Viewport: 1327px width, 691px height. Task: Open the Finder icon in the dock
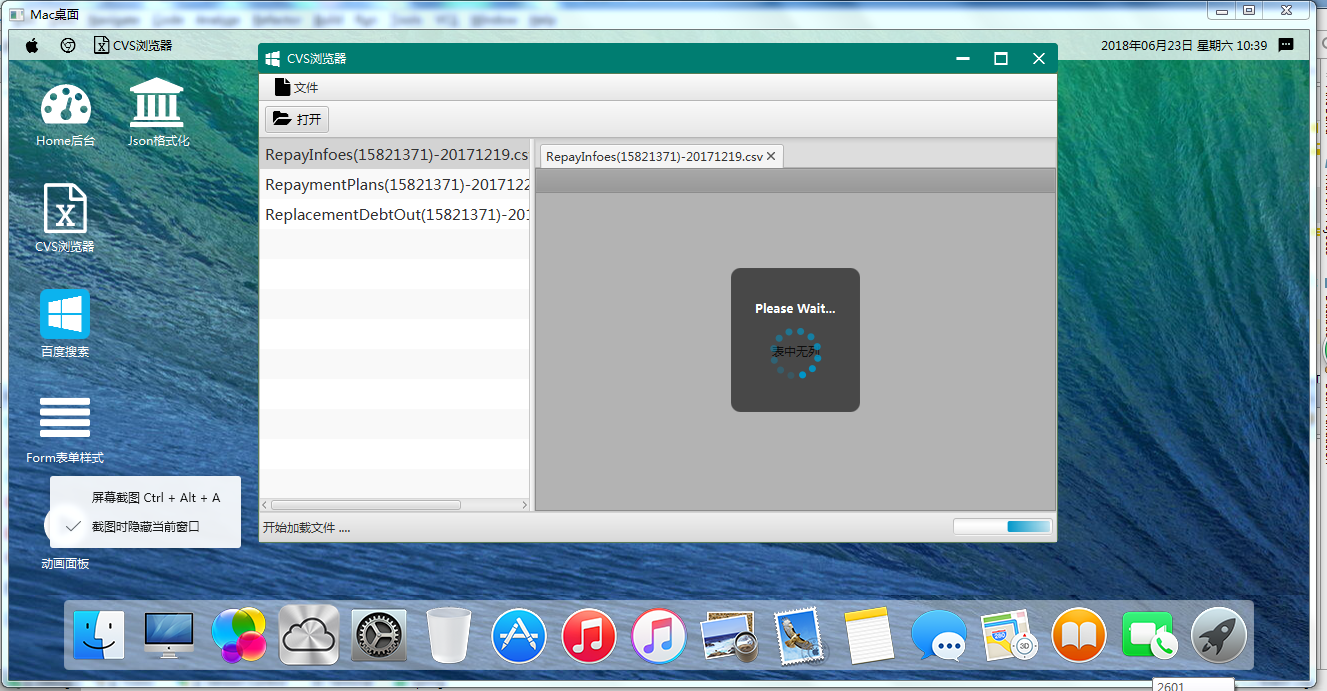(x=99, y=636)
